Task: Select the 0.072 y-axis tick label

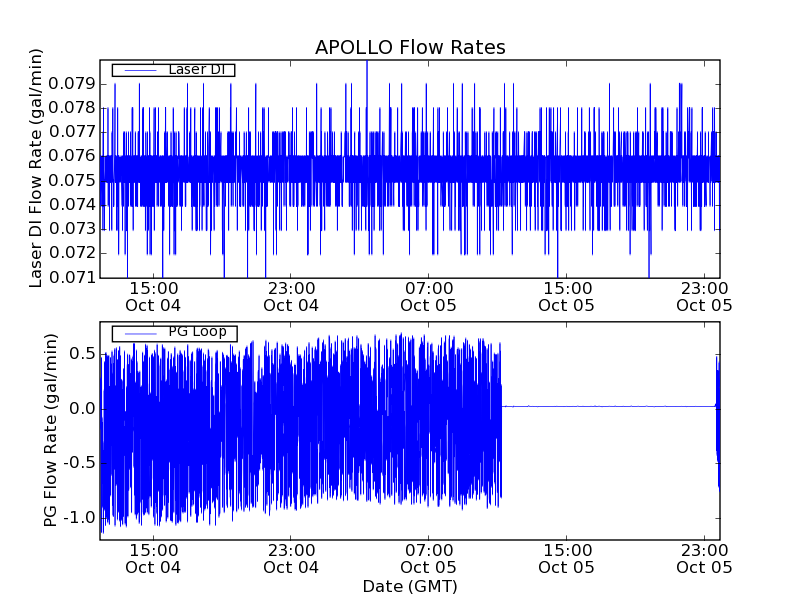Action: (x=72, y=253)
